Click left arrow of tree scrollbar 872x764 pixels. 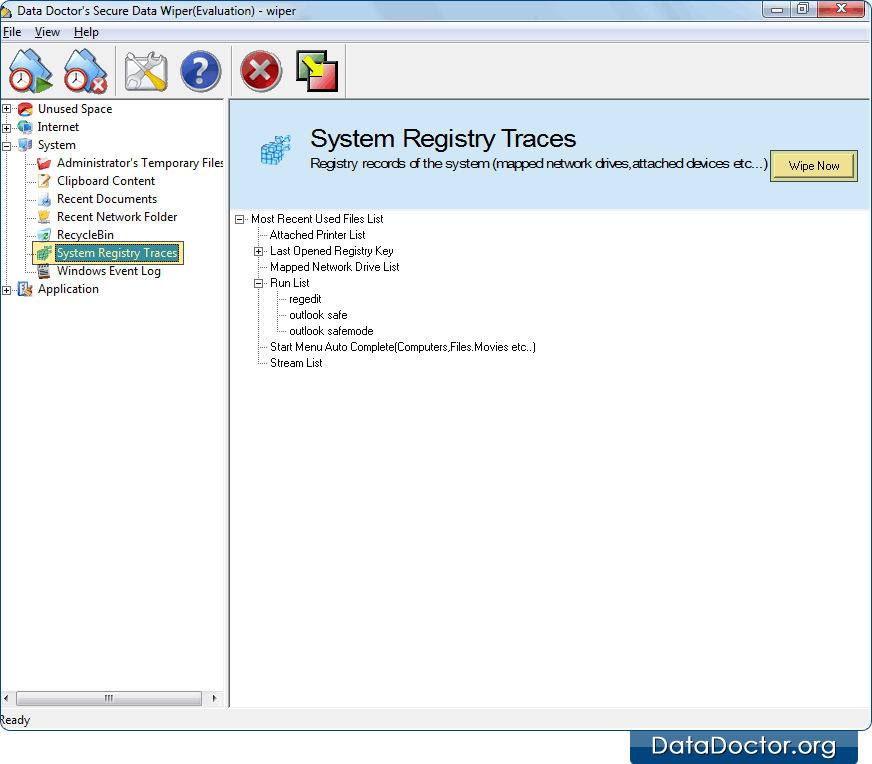click(x=6, y=698)
